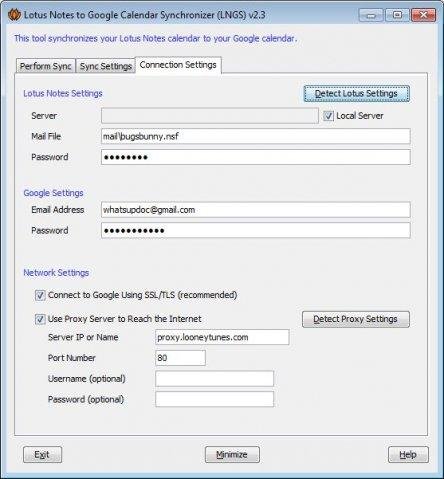The height and width of the screenshot is (479, 444).
Task: Focus the Mail File field
Action: point(256,136)
